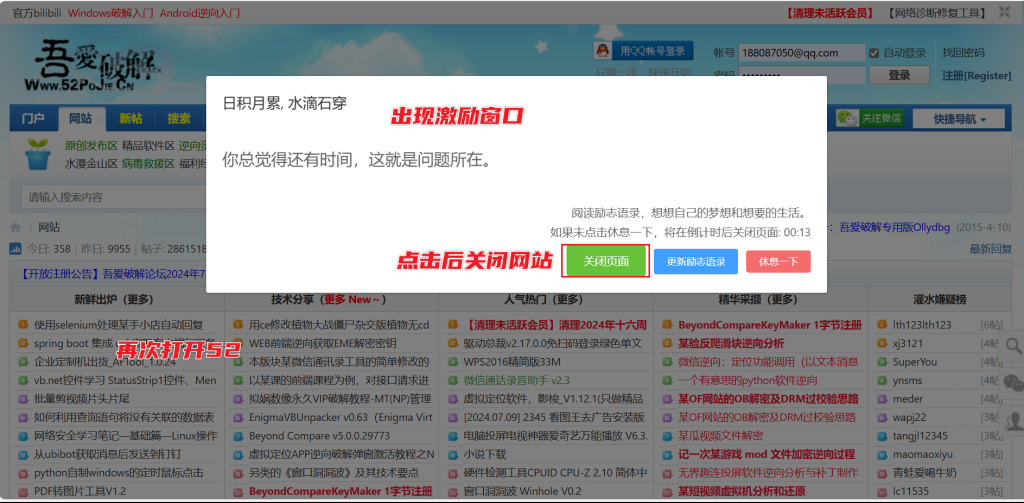This screenshot has height=503, width=1024.
Task: Click the WeChat bubble icon on right sidebar
Action: click(1013, 383)
